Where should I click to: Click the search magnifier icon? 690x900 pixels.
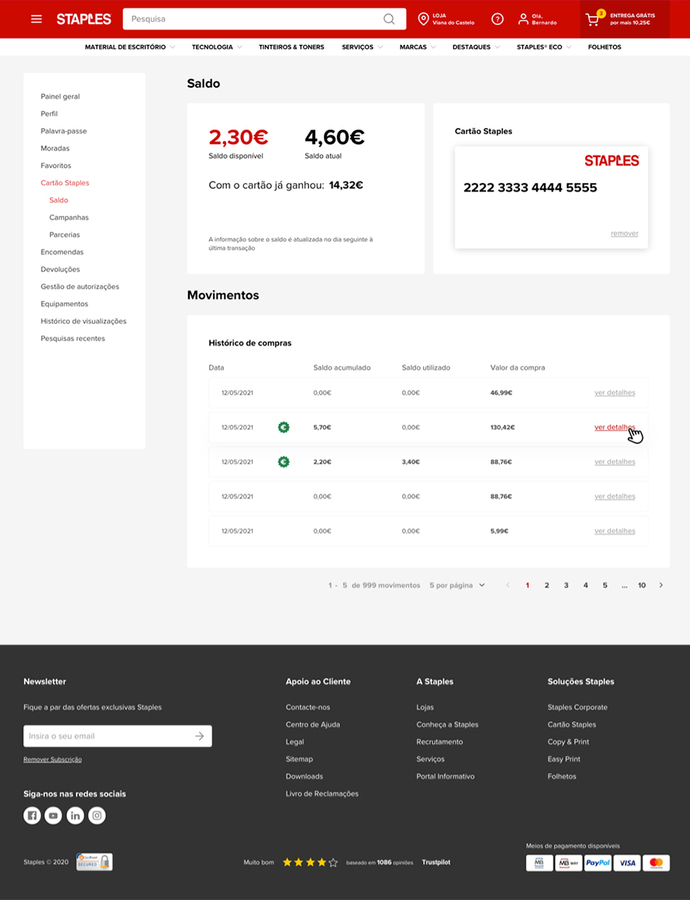point(389,19)
